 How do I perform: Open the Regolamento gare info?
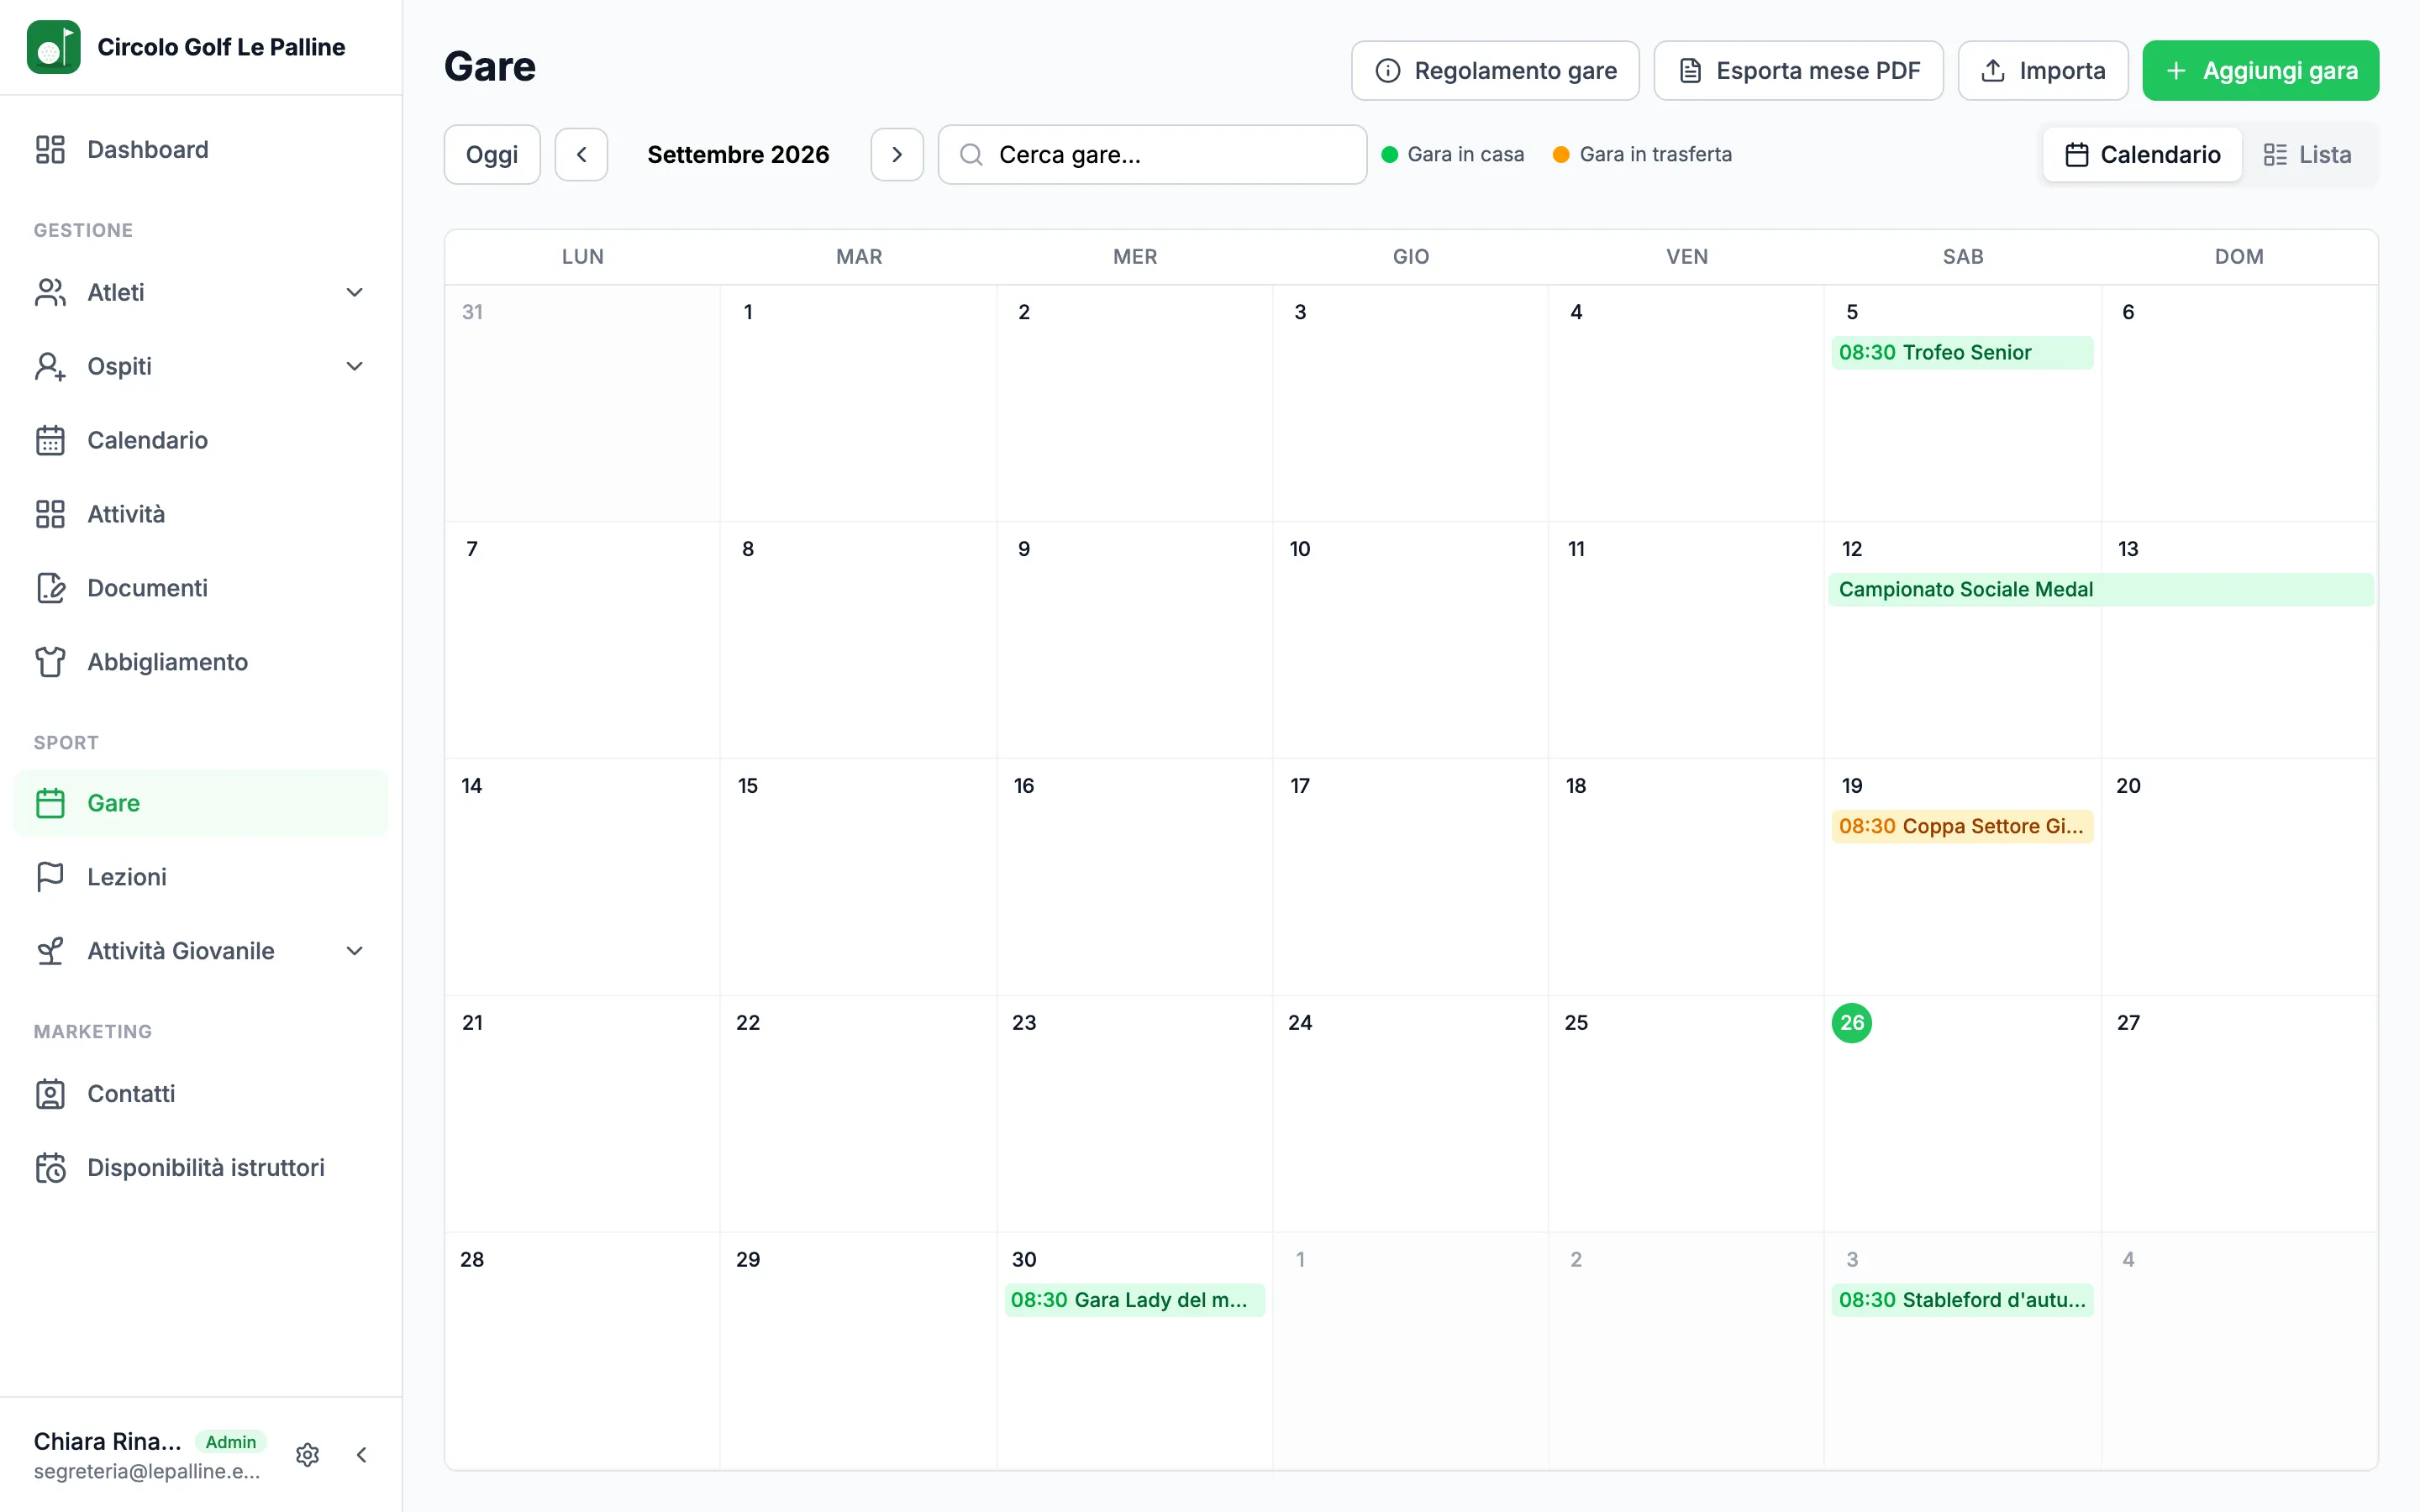pyautogui.click(x=1495, y=71)
